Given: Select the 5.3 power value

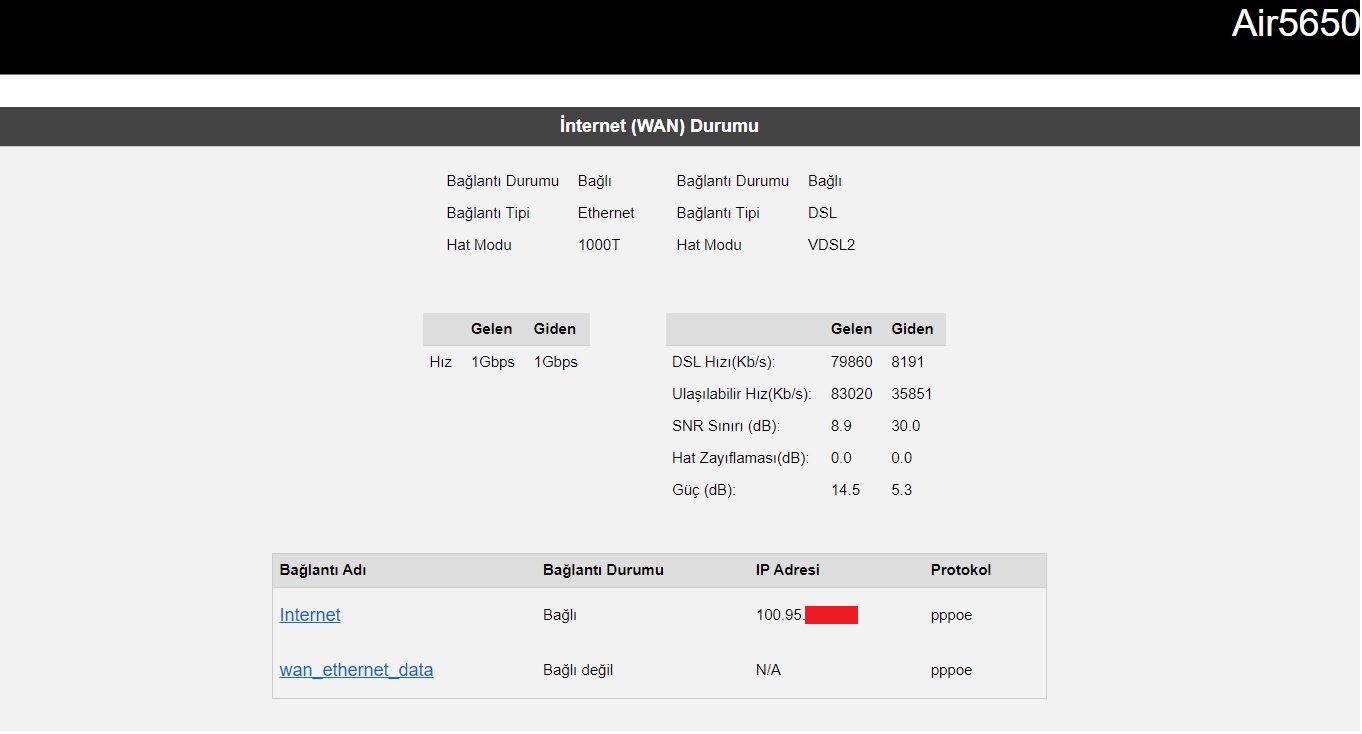Looking at the screenshot, I should (901, 490).
